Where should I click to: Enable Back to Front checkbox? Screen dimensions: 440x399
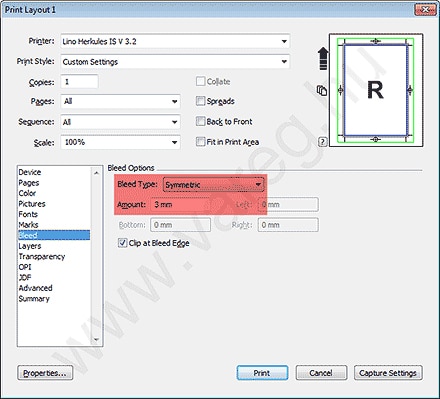[x=200, y=121]
